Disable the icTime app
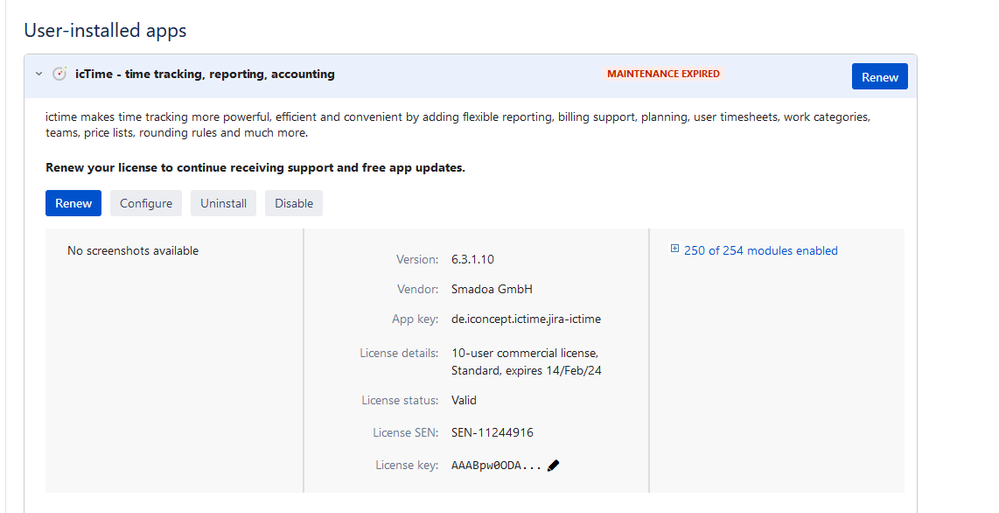999x513 pixels. pos(294,203)
